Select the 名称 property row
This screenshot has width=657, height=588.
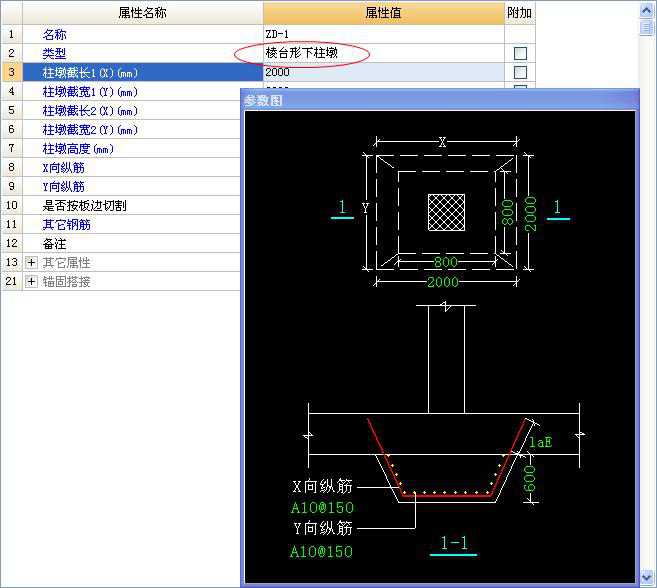pyautogui.click(x=142, y=34)
